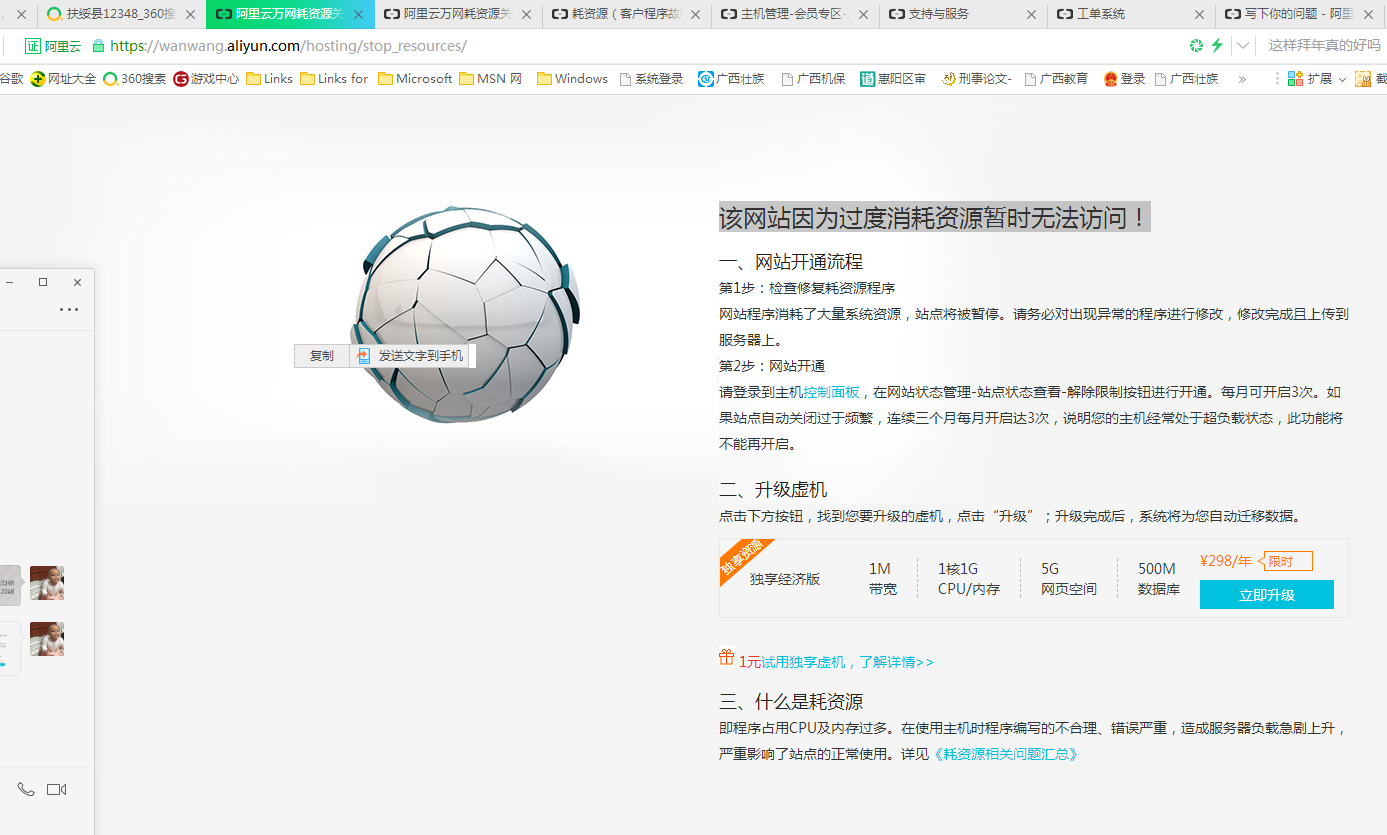Click the 控制面板 link in step 2
The image size is (1387, 835).
point(832,392)
